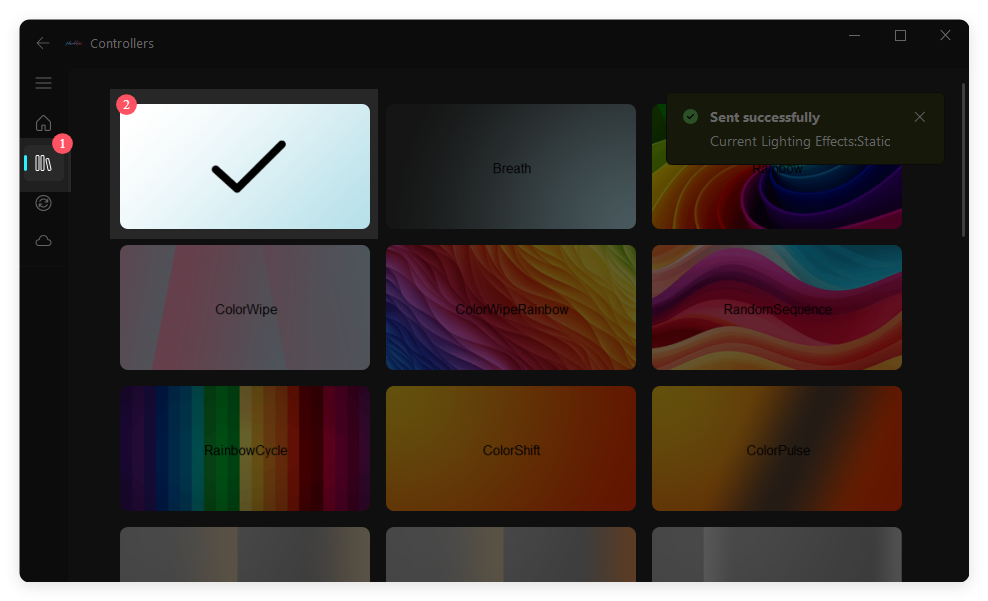
Task: Close the Controllers window
Action: tap(945, 35)
